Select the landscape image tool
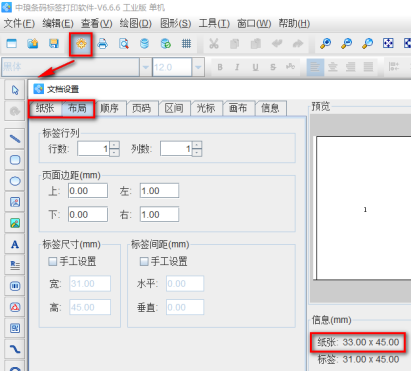 point(15,223)
